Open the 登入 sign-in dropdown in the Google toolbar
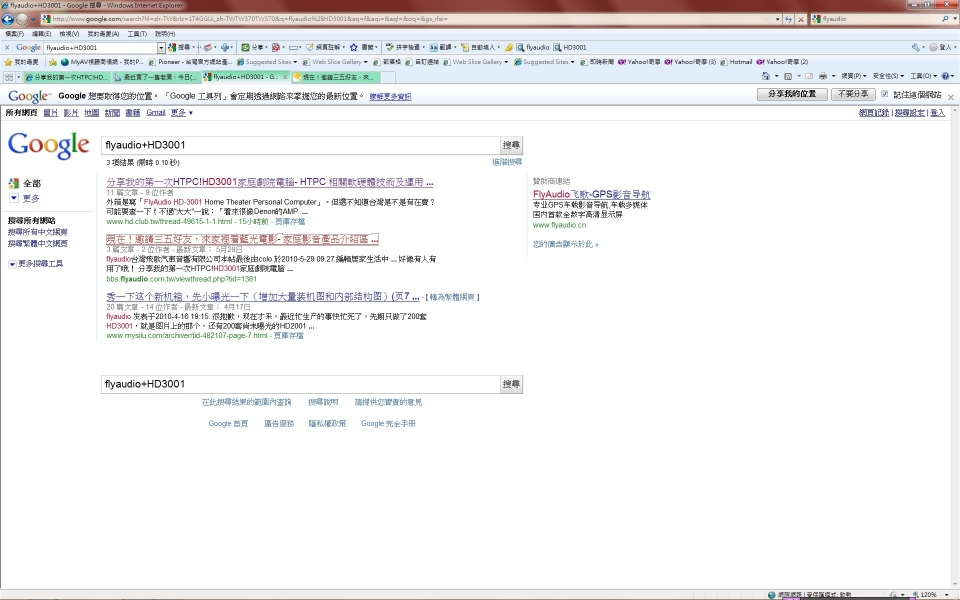The height and width of the screenshot is (600, 960). [x=942, y=47]
